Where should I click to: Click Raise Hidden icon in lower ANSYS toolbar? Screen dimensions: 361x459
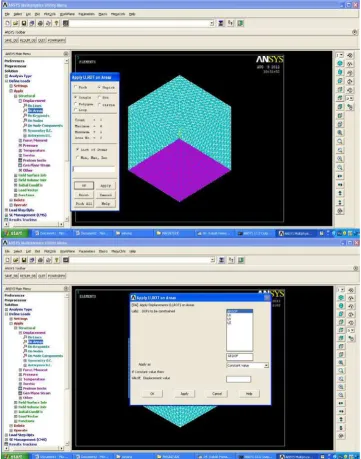coord(221,260)
